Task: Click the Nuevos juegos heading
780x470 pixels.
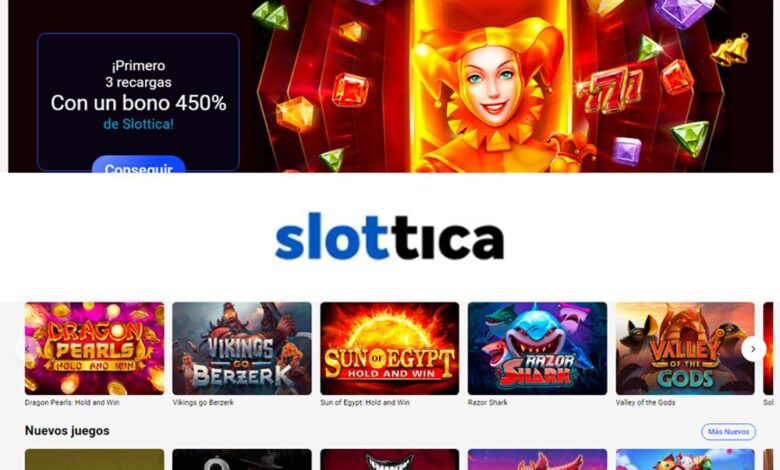Action: click(67, 431)
